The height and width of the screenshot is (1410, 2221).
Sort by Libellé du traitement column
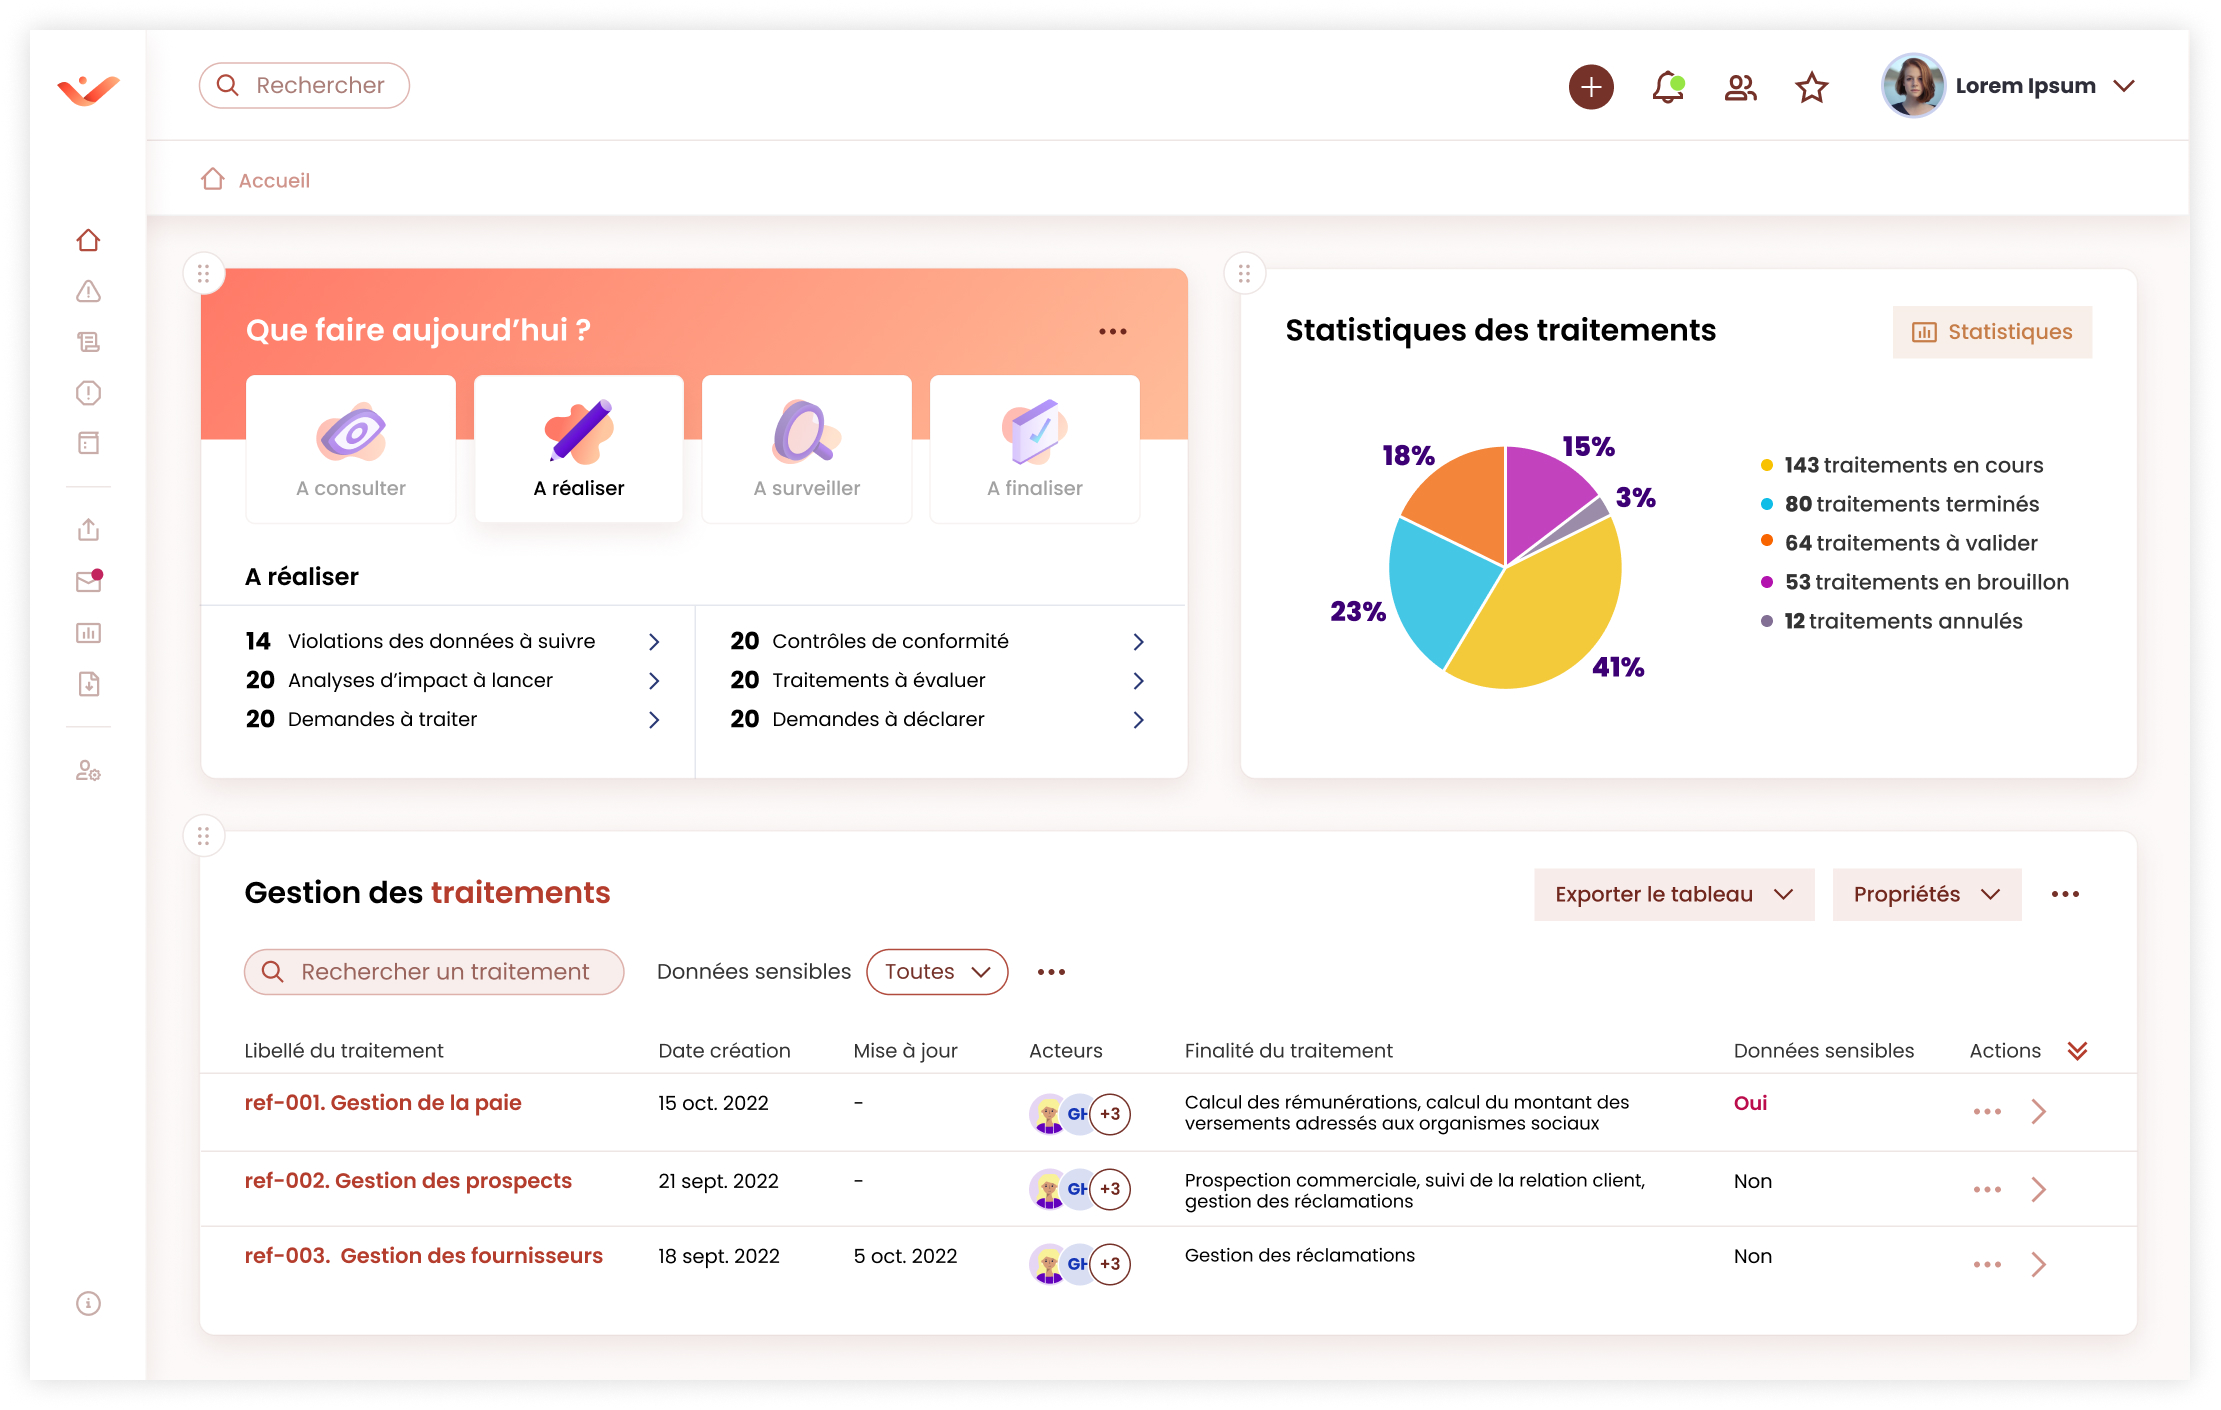pyautogui.click(x=344, y=1051)
